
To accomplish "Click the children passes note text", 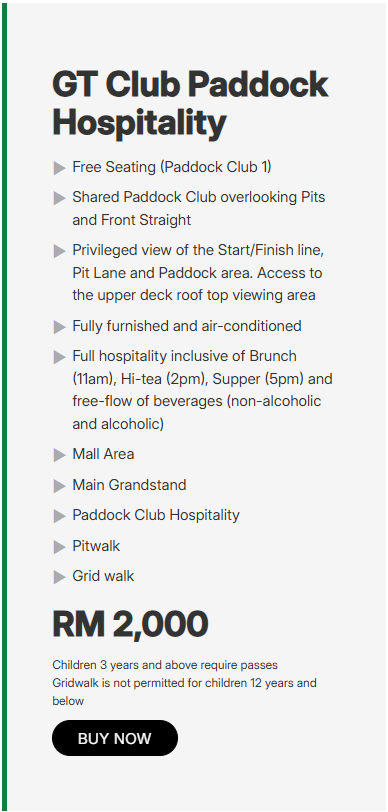I will [x=165, y=665].
